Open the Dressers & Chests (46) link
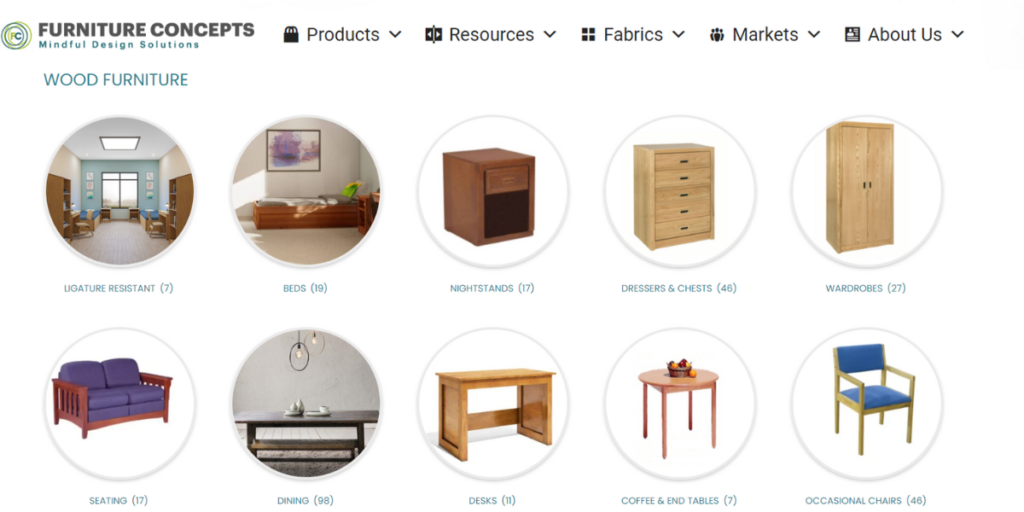Viewport: 1024px width, 512px height. 679,288
